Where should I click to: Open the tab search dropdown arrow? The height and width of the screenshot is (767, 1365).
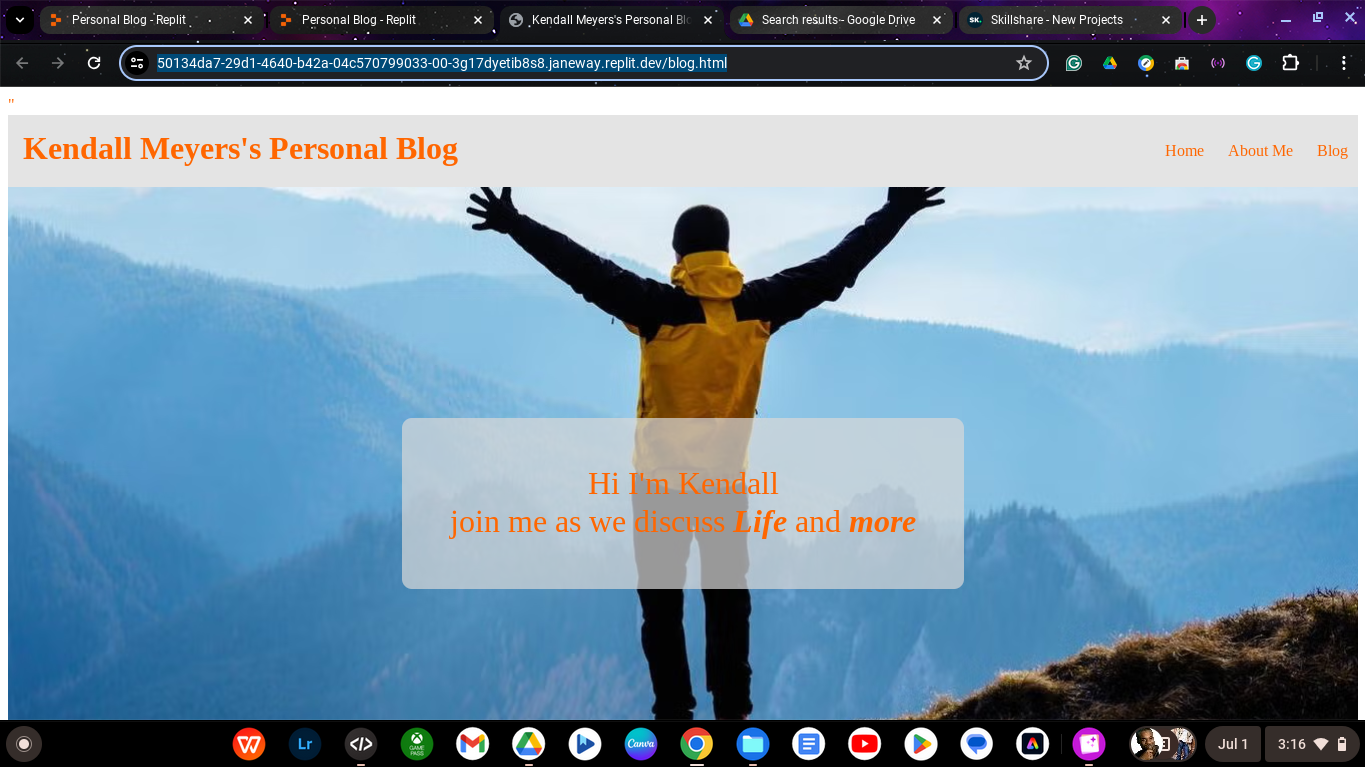pyautogui.click(x=19, y=20)
